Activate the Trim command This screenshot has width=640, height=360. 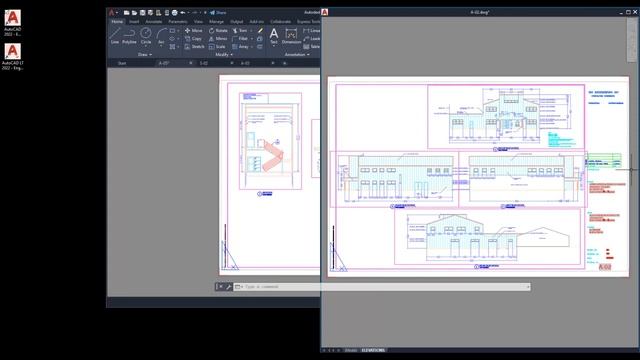point(240,31)
